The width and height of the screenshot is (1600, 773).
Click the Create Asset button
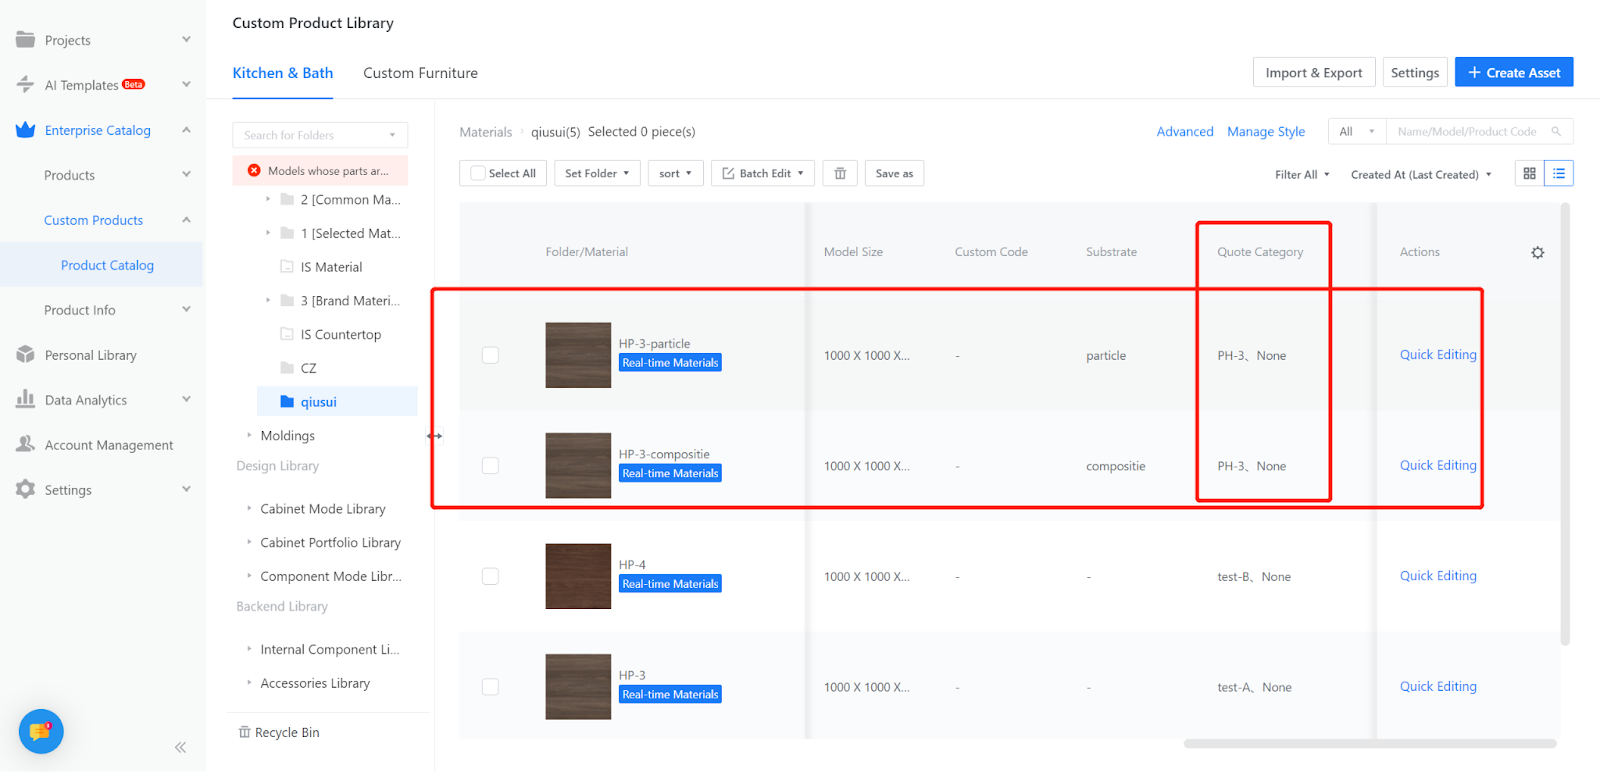pyautogui.click(x=1513, y=73)
